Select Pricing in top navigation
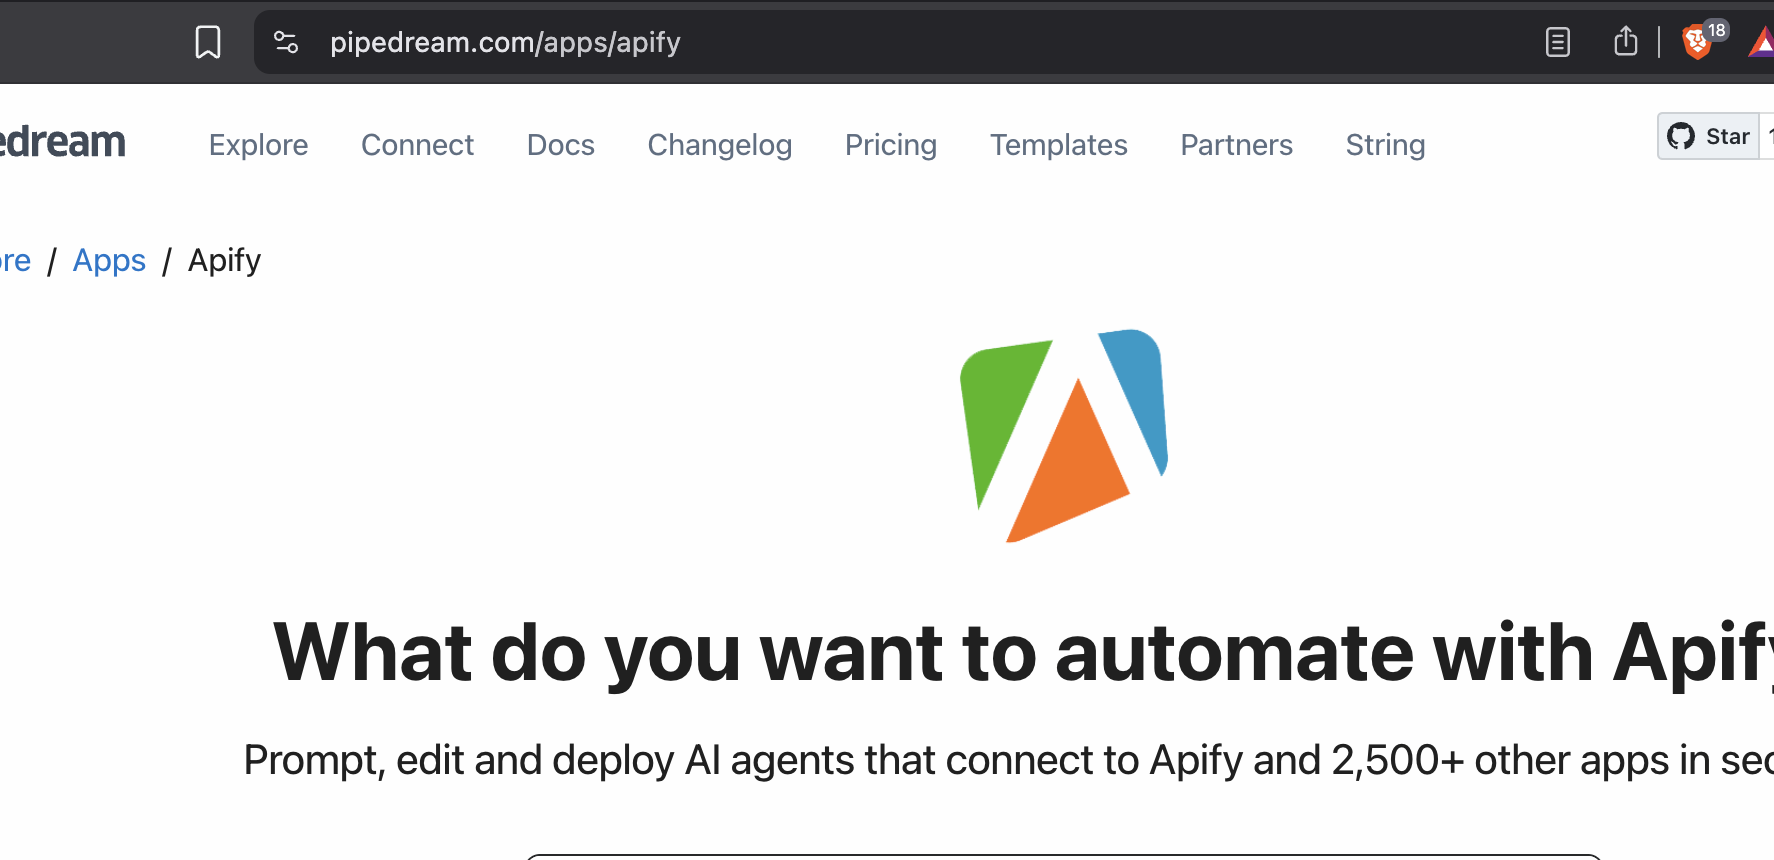The height and width of the screenshot is (860, 1774). pos(891,145)
